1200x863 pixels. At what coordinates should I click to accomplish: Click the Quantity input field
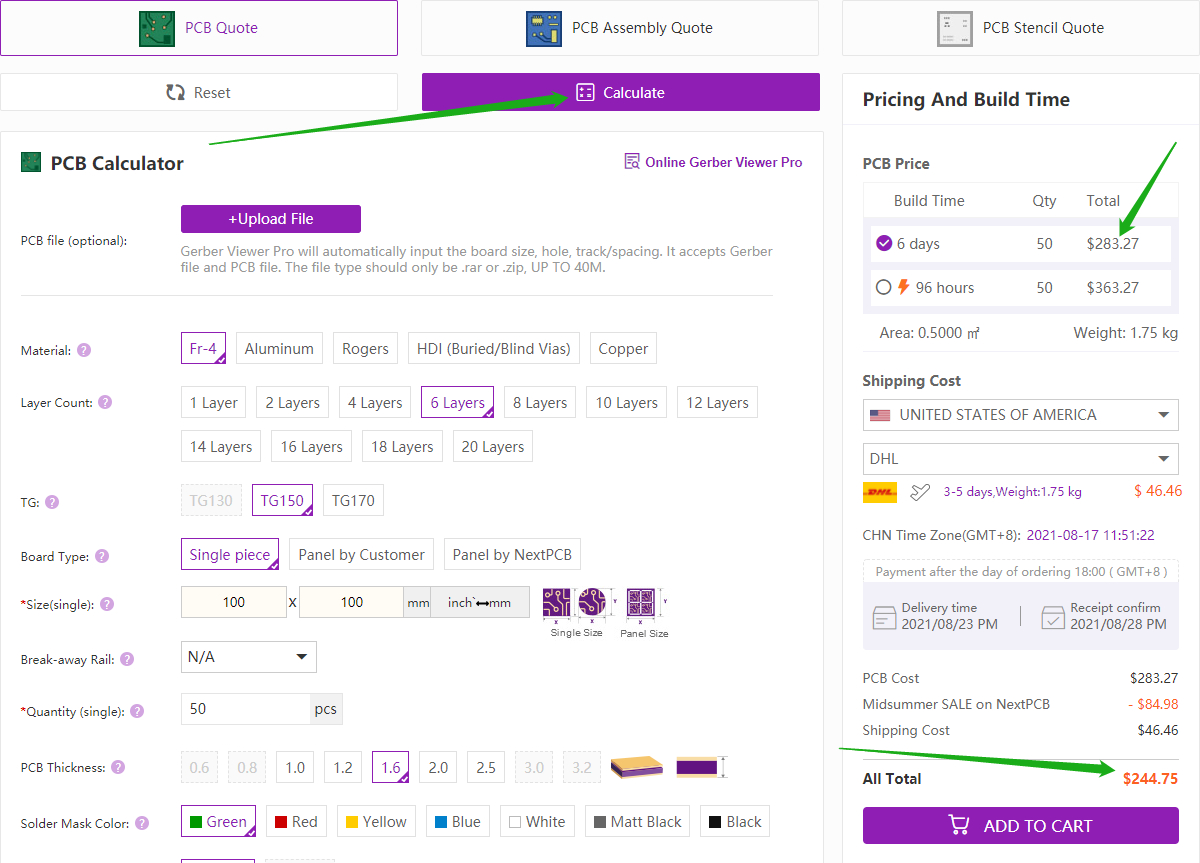coord(245,709)
